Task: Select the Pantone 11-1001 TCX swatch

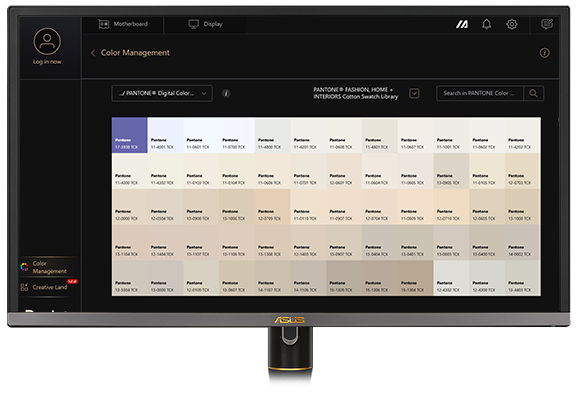Action: (x=451, y=135)
